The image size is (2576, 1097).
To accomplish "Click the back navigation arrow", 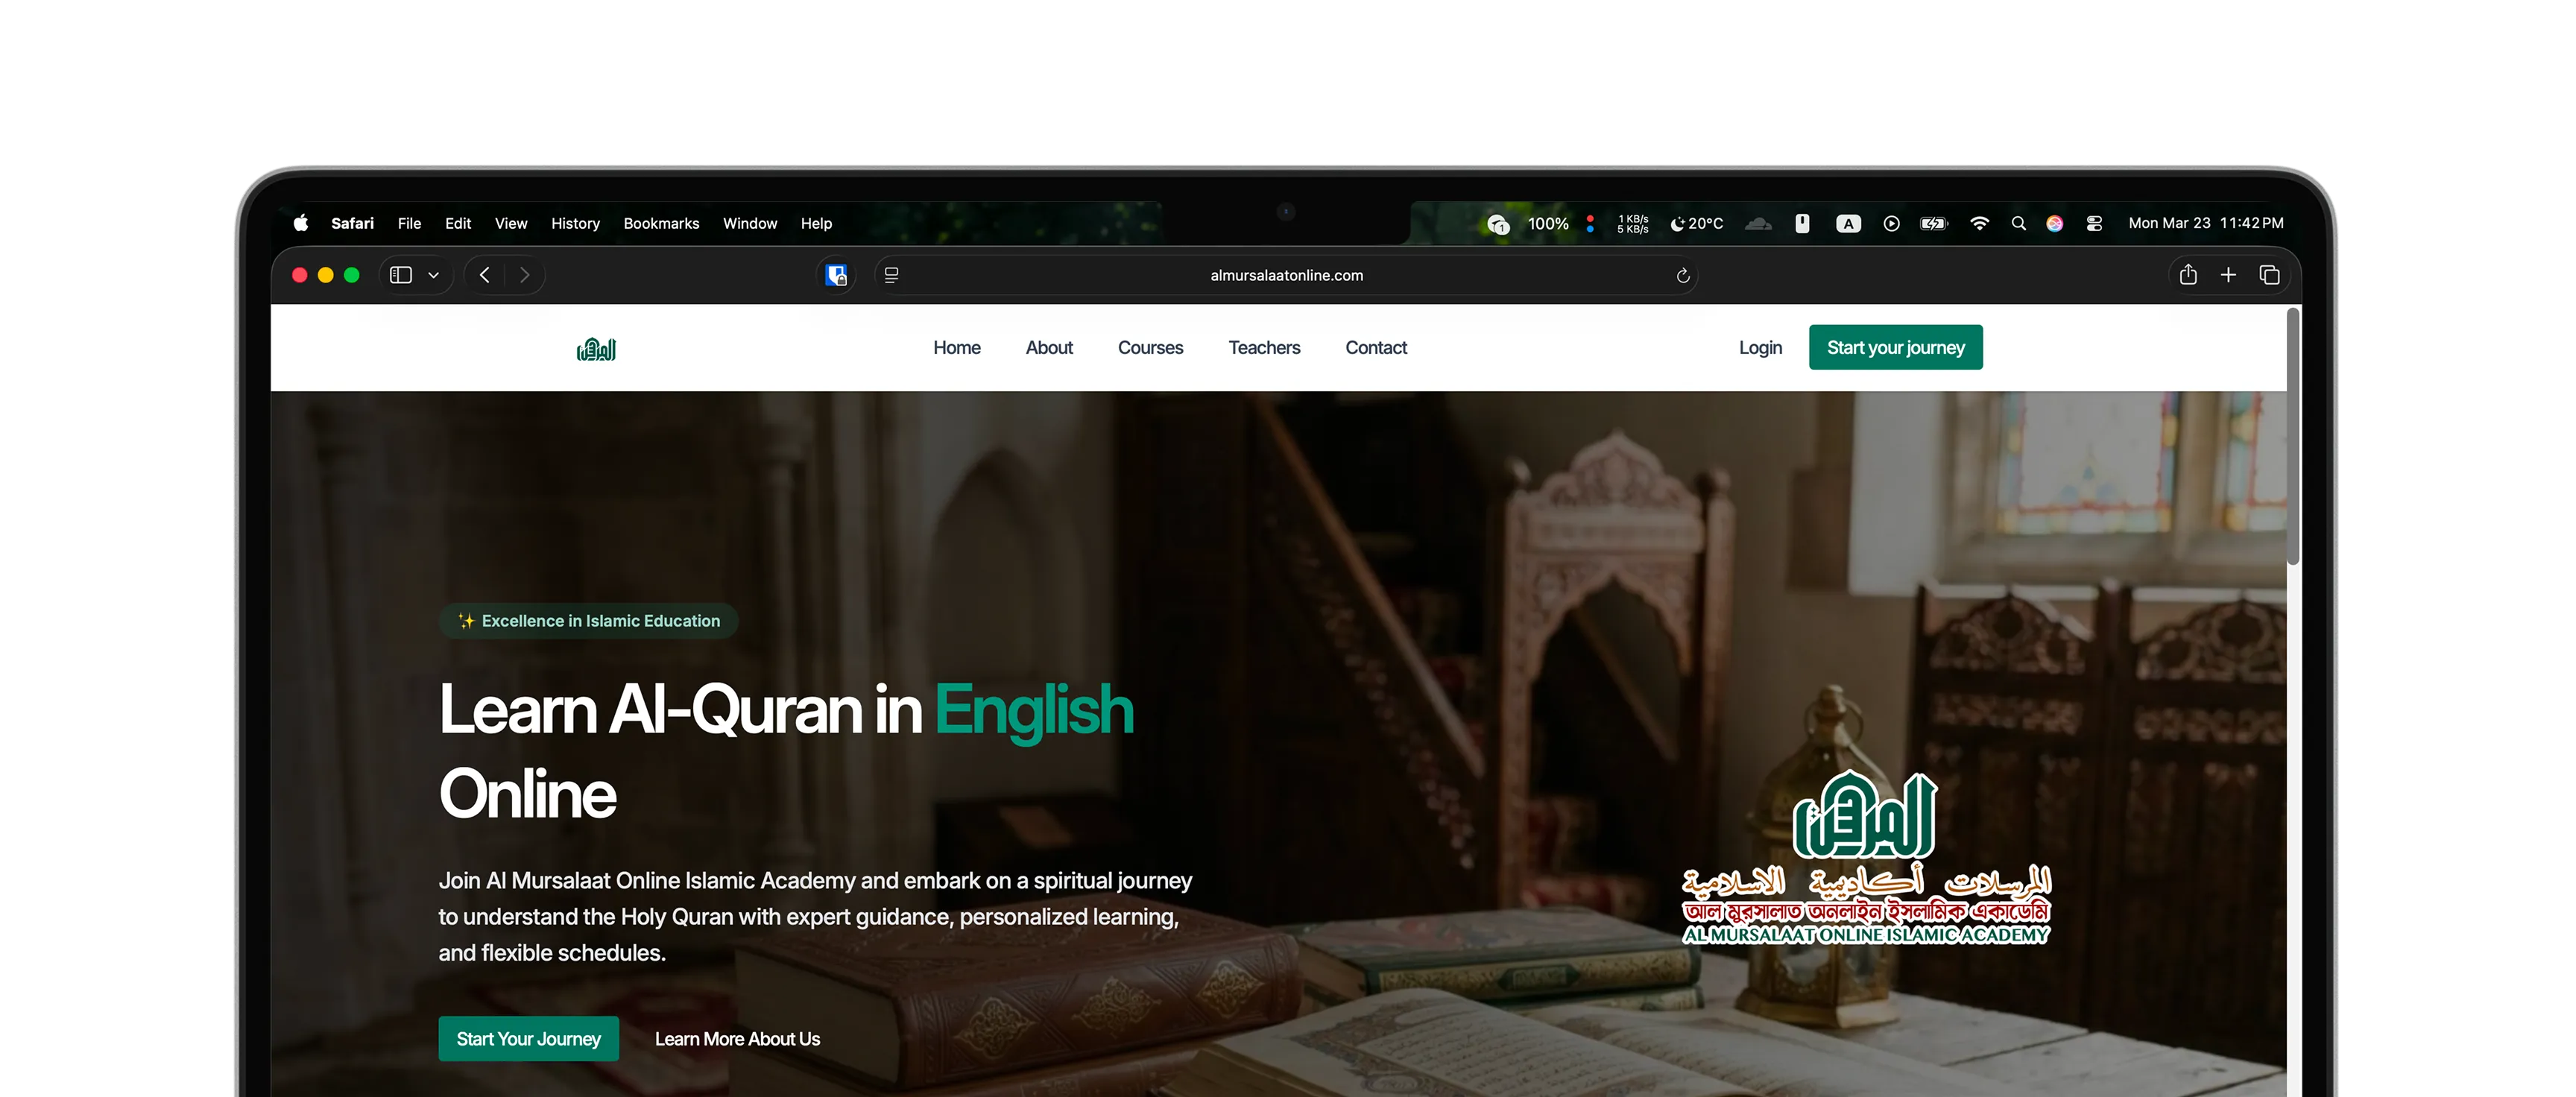I will [x=484, y=275].
